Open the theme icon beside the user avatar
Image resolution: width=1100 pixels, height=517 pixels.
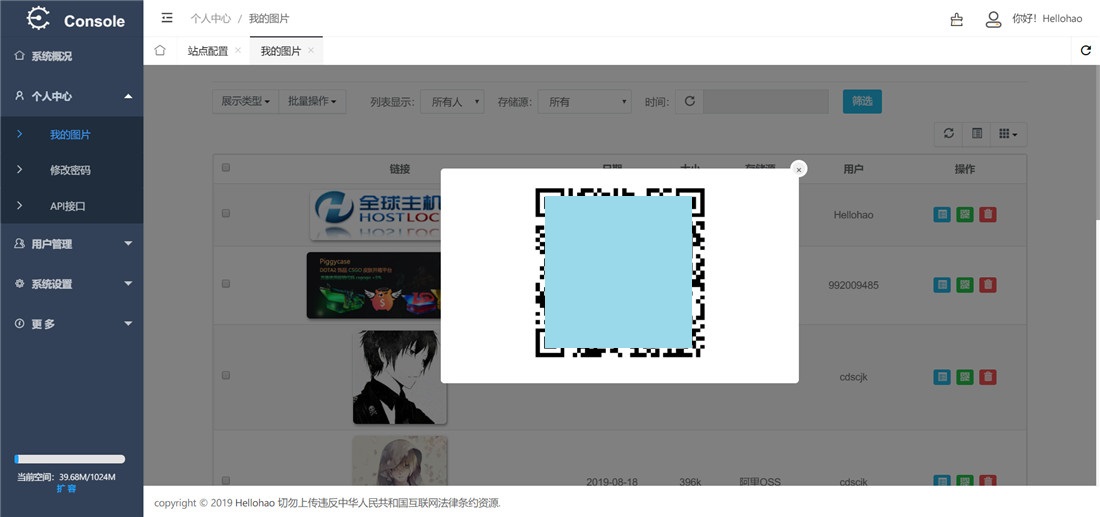click(x=957, y=19)
